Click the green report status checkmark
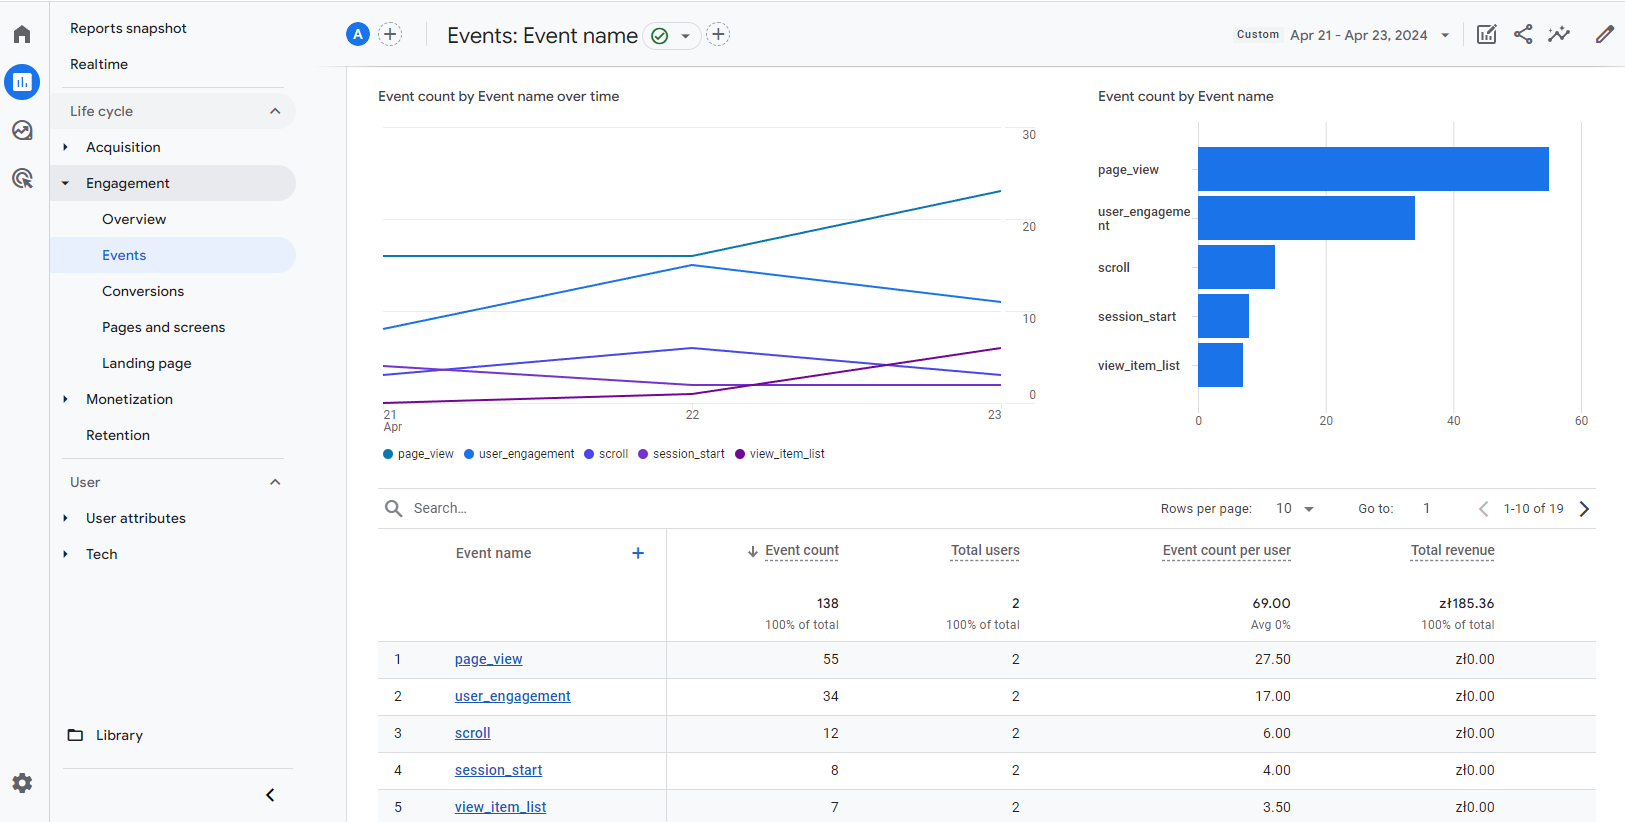Screen dimensions: 1625x822 [x=659, y=36]
